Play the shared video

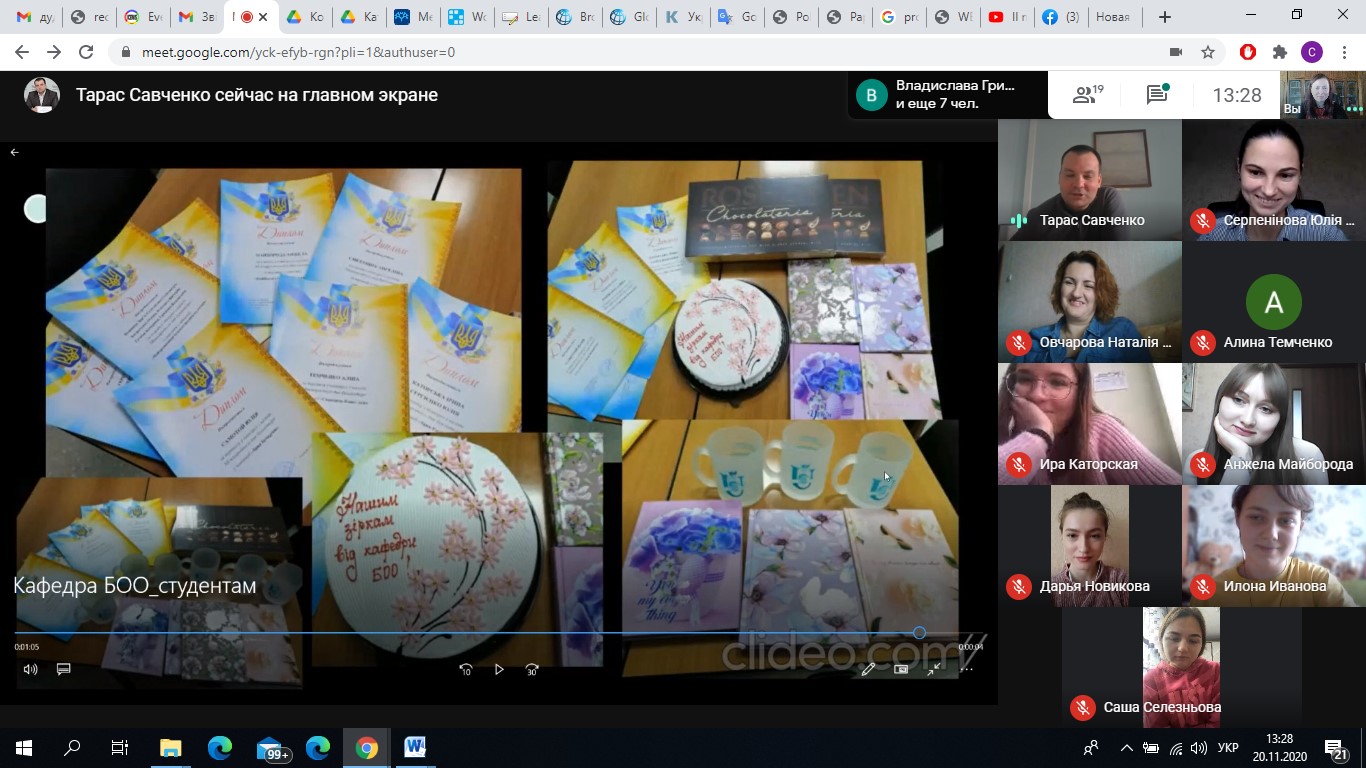tap(499, 669)
